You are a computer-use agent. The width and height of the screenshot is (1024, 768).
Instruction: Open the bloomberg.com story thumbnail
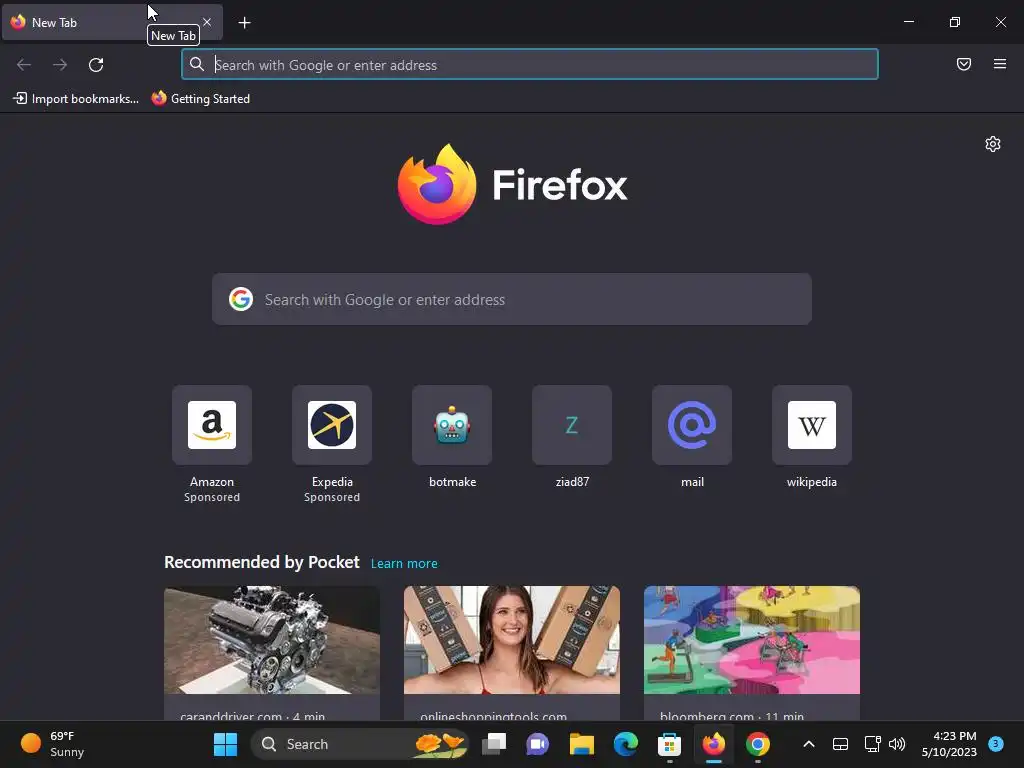(752, 640)
